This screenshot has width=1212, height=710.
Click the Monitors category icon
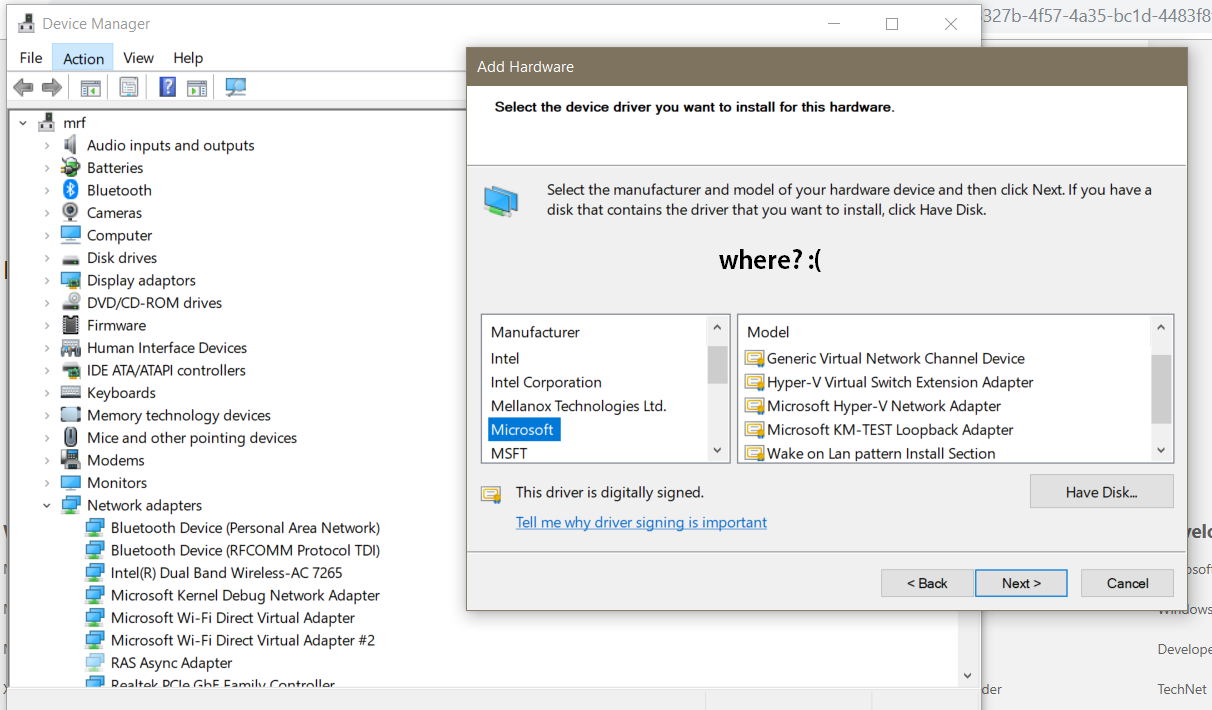pos(70,483)
